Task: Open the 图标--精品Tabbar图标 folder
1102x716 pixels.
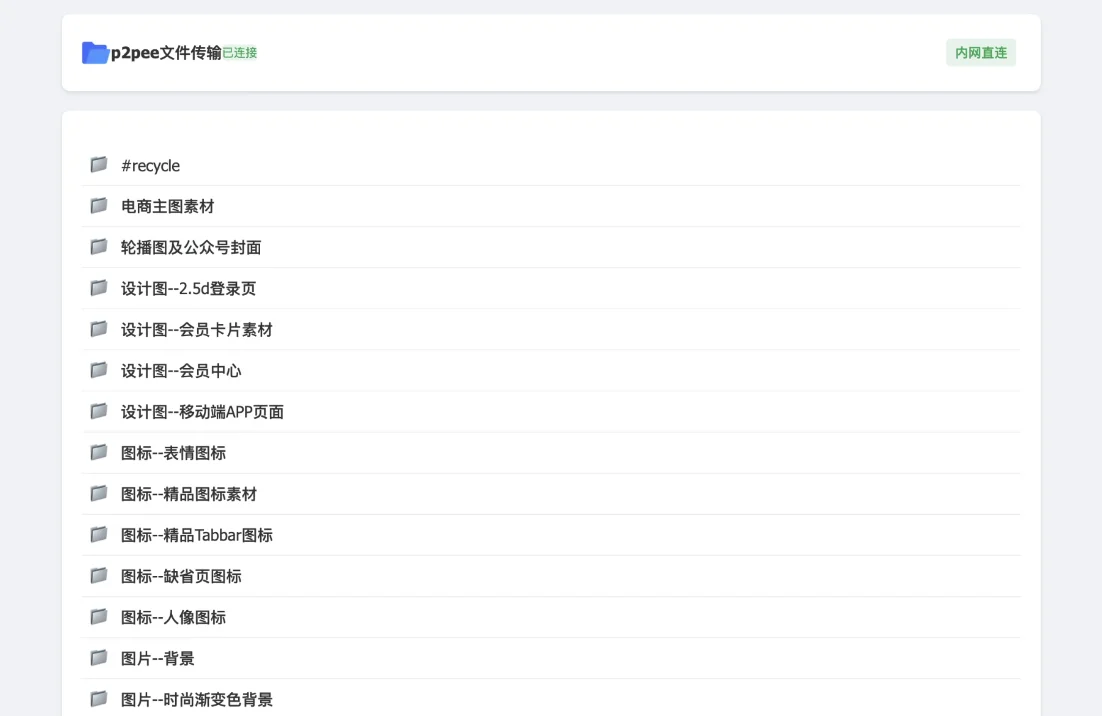Action: click(551, 535)
